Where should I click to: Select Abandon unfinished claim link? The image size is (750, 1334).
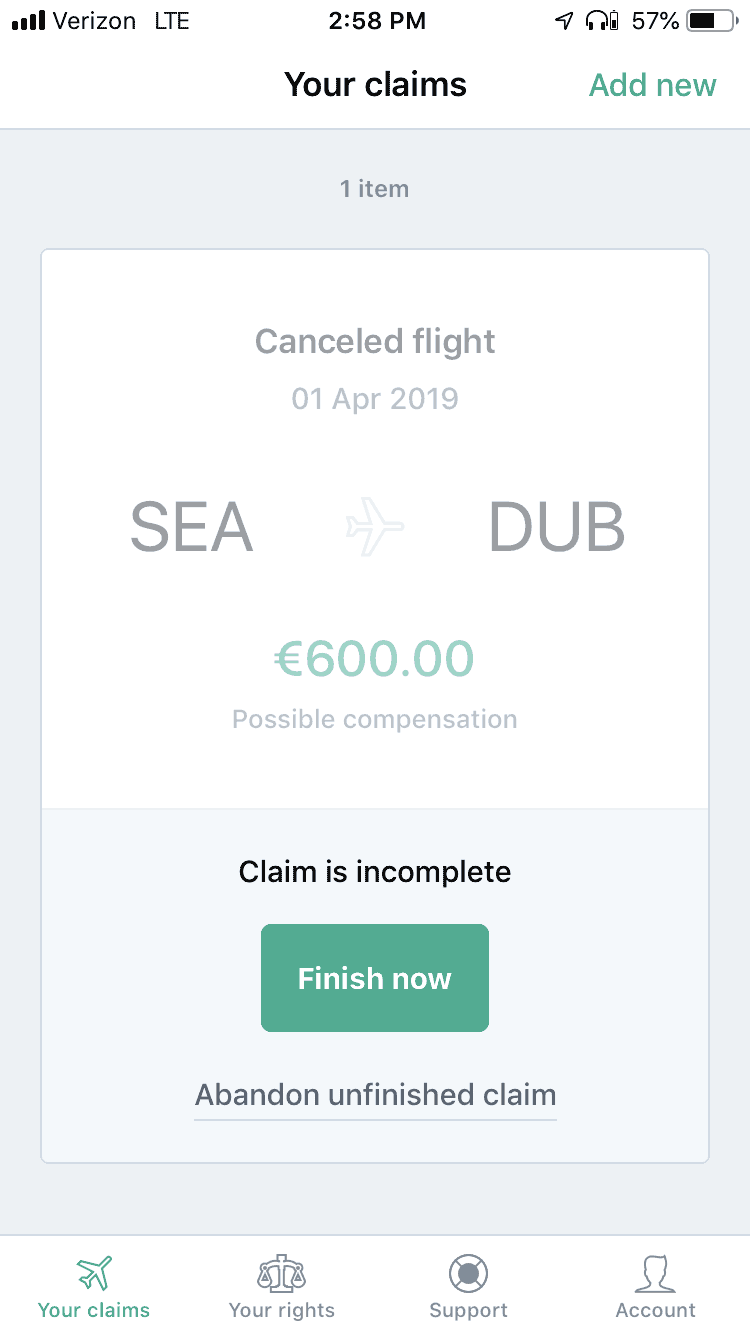tap(375, 1095)
